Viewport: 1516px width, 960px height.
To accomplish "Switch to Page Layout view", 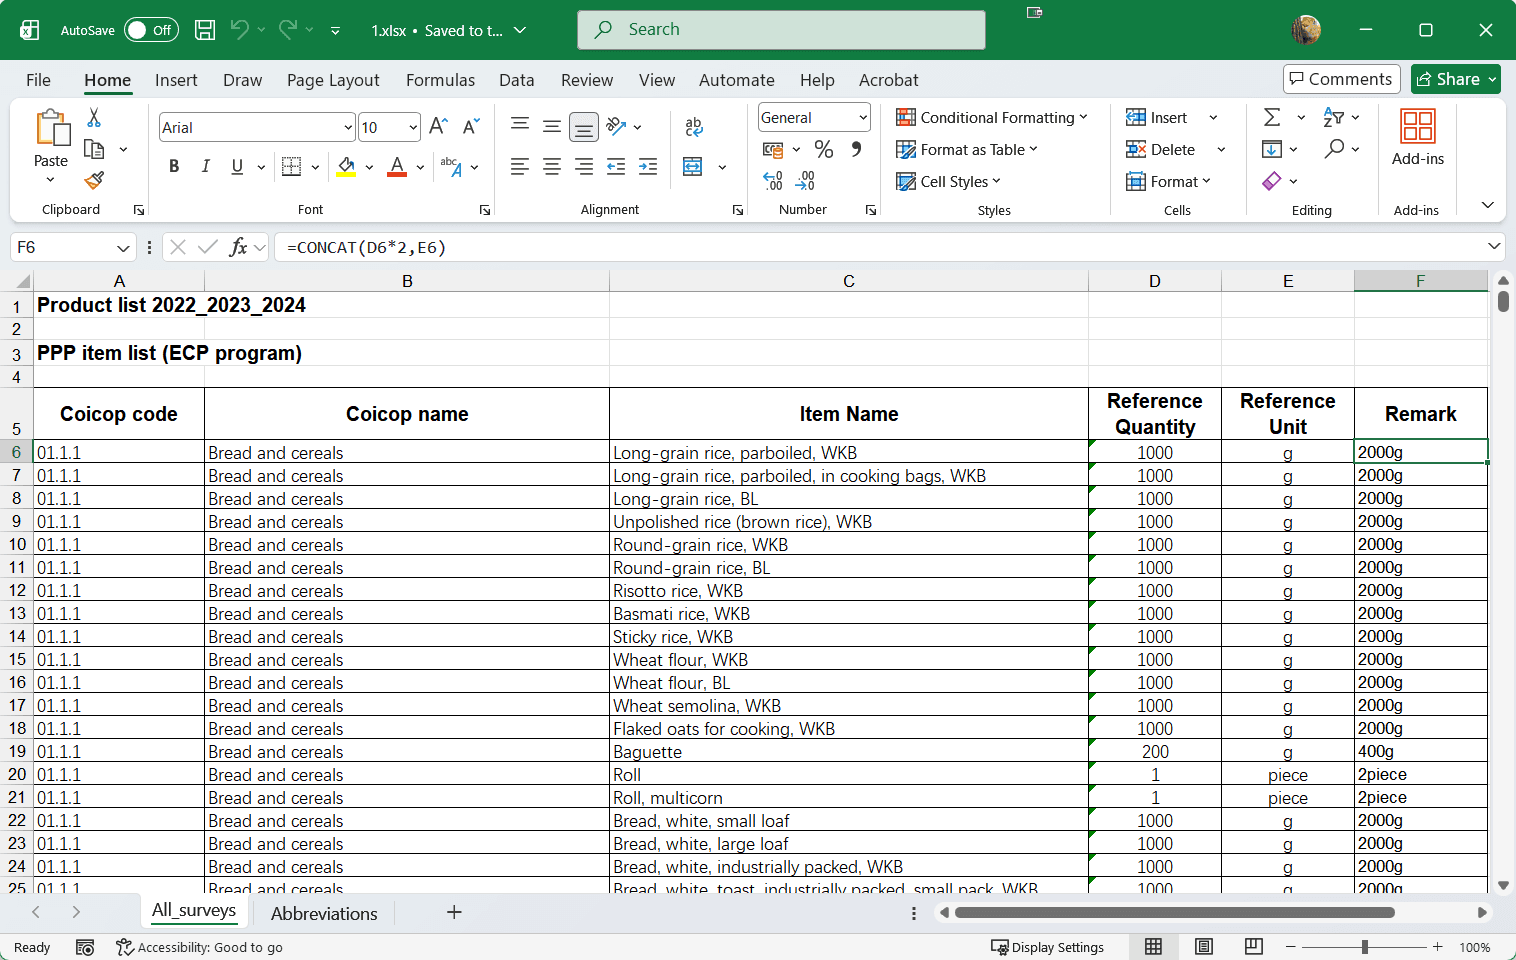I will [1204, 947].
